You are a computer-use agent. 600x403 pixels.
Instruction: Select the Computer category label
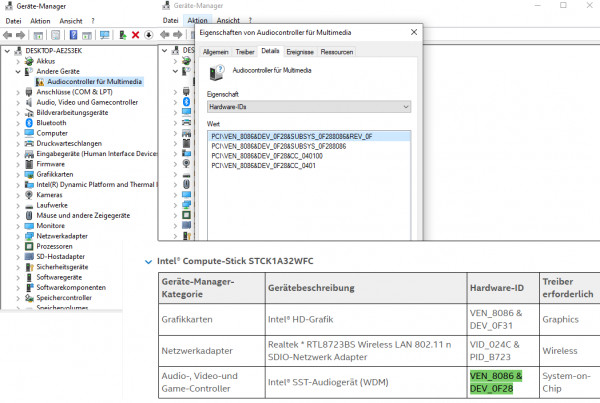click(52, 133)
